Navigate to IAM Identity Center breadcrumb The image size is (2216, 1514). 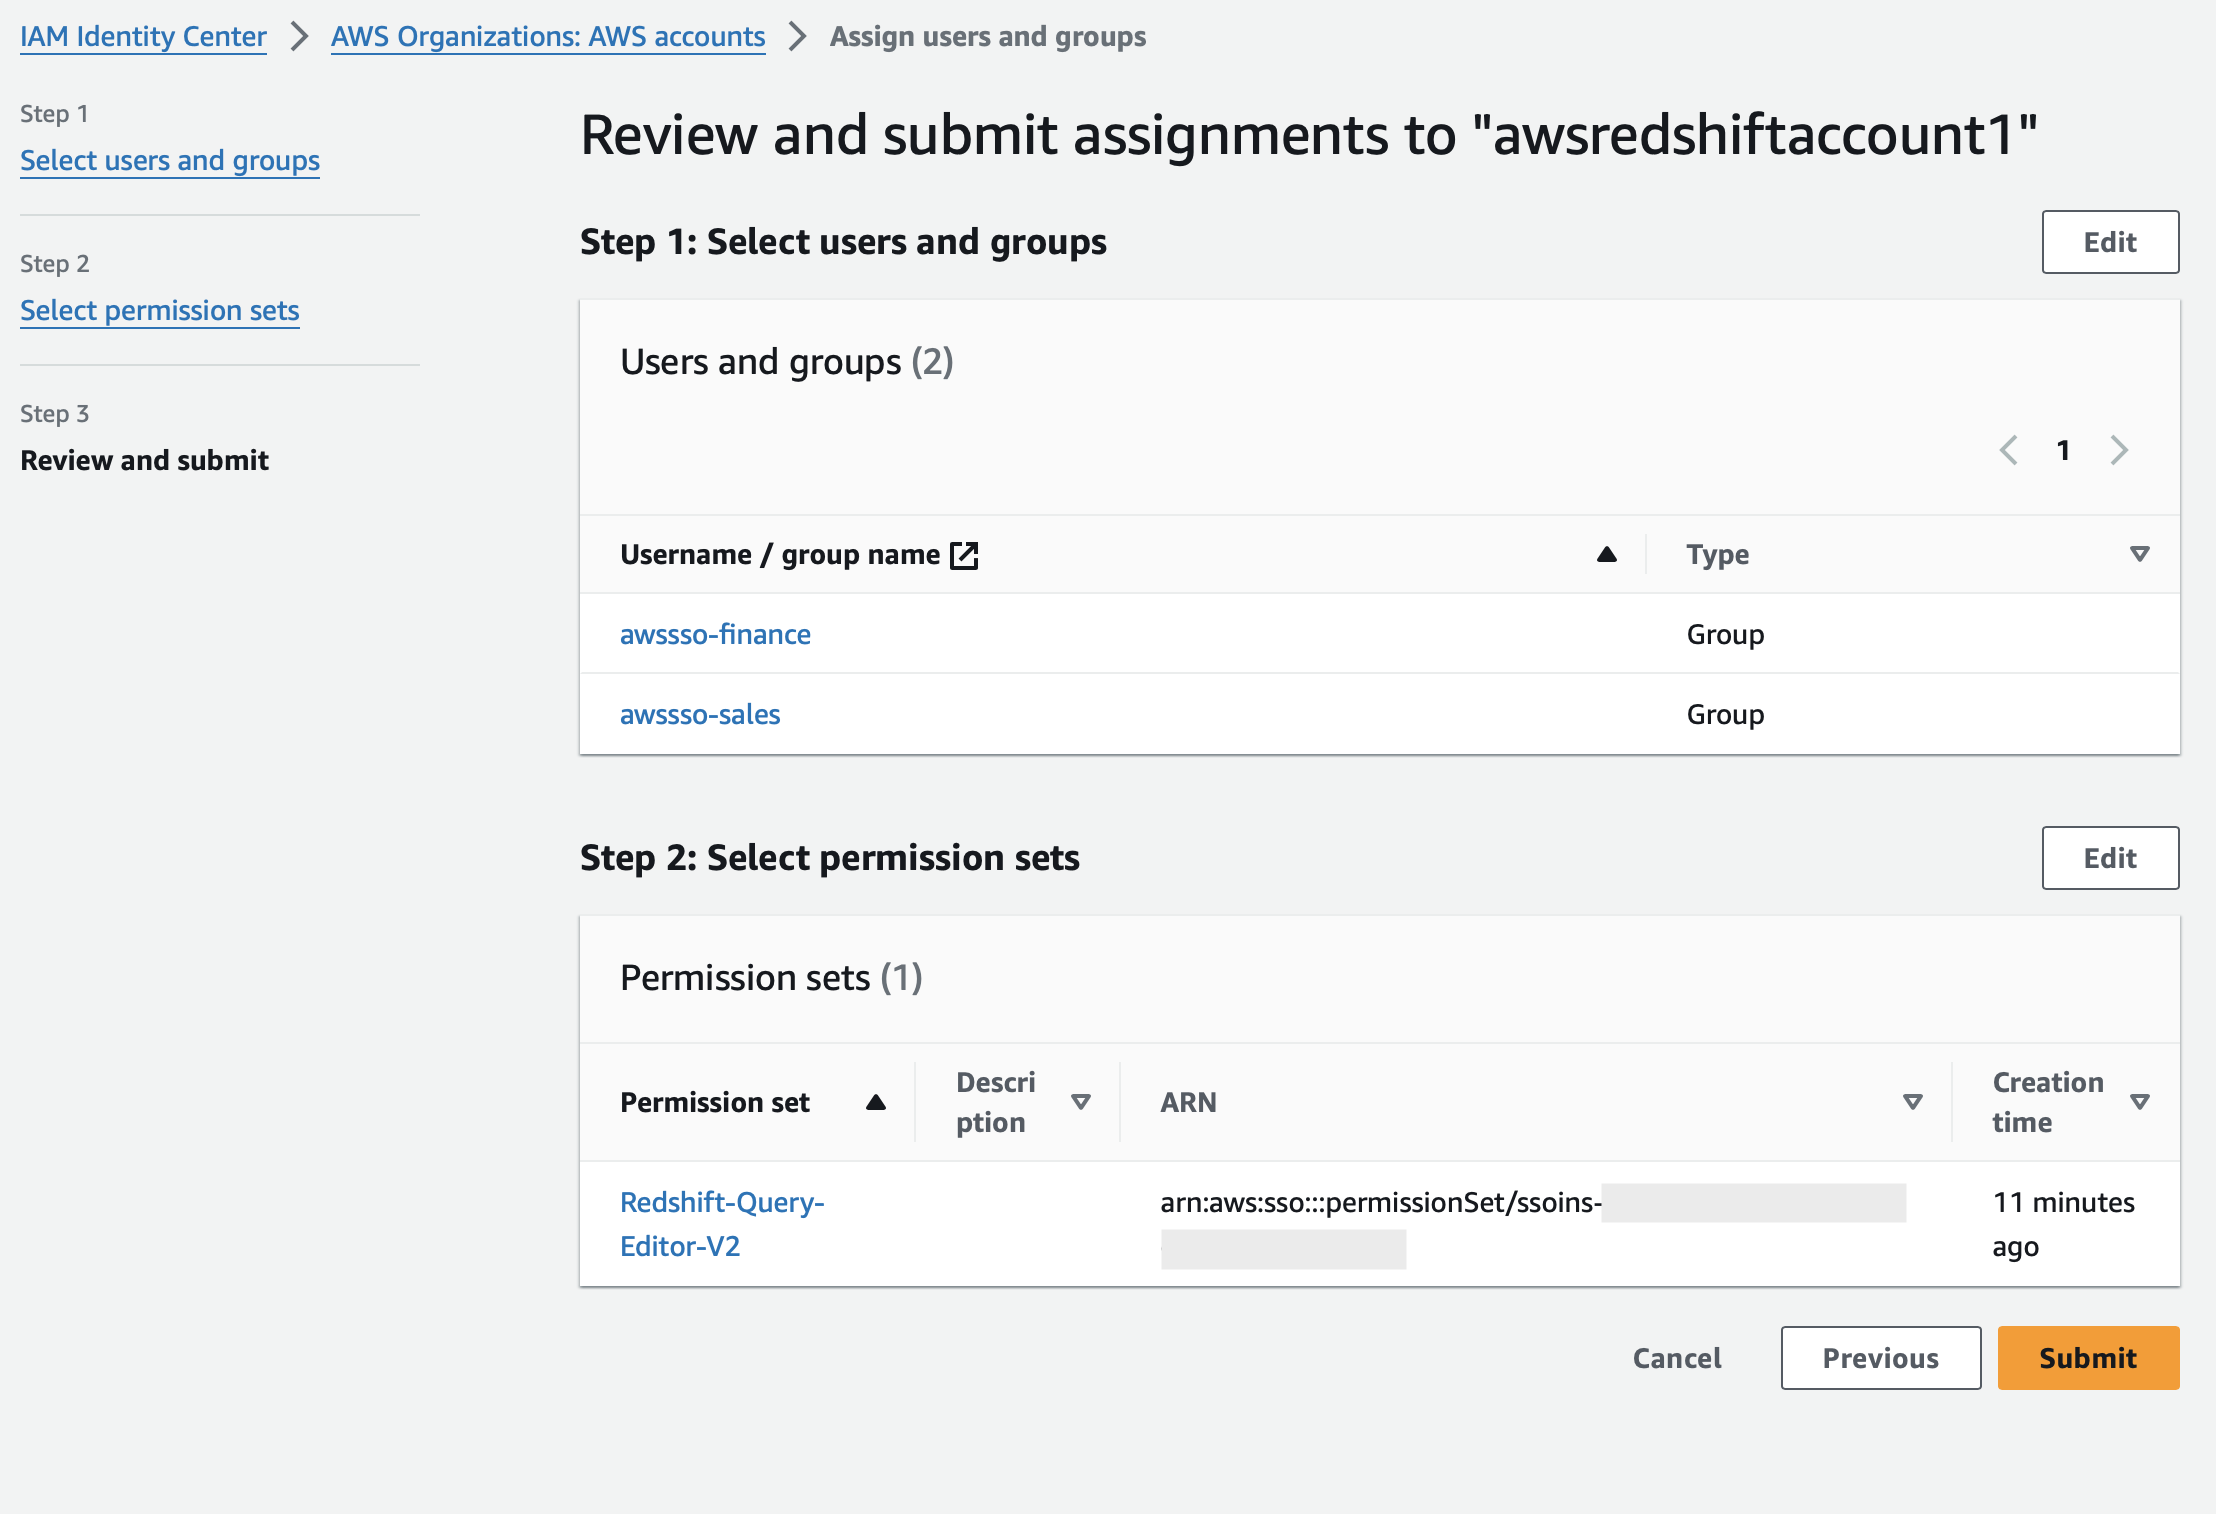143,36
